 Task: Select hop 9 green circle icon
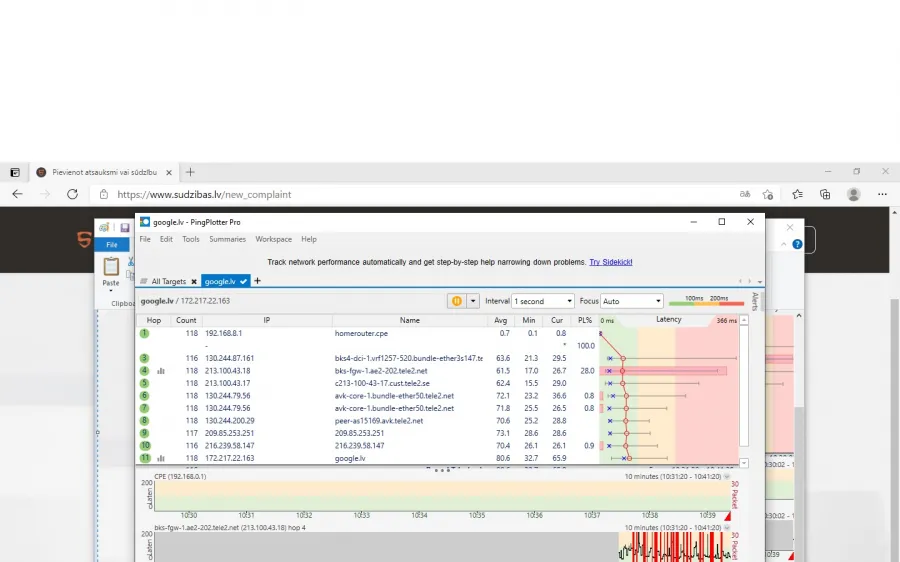point(144,433)
